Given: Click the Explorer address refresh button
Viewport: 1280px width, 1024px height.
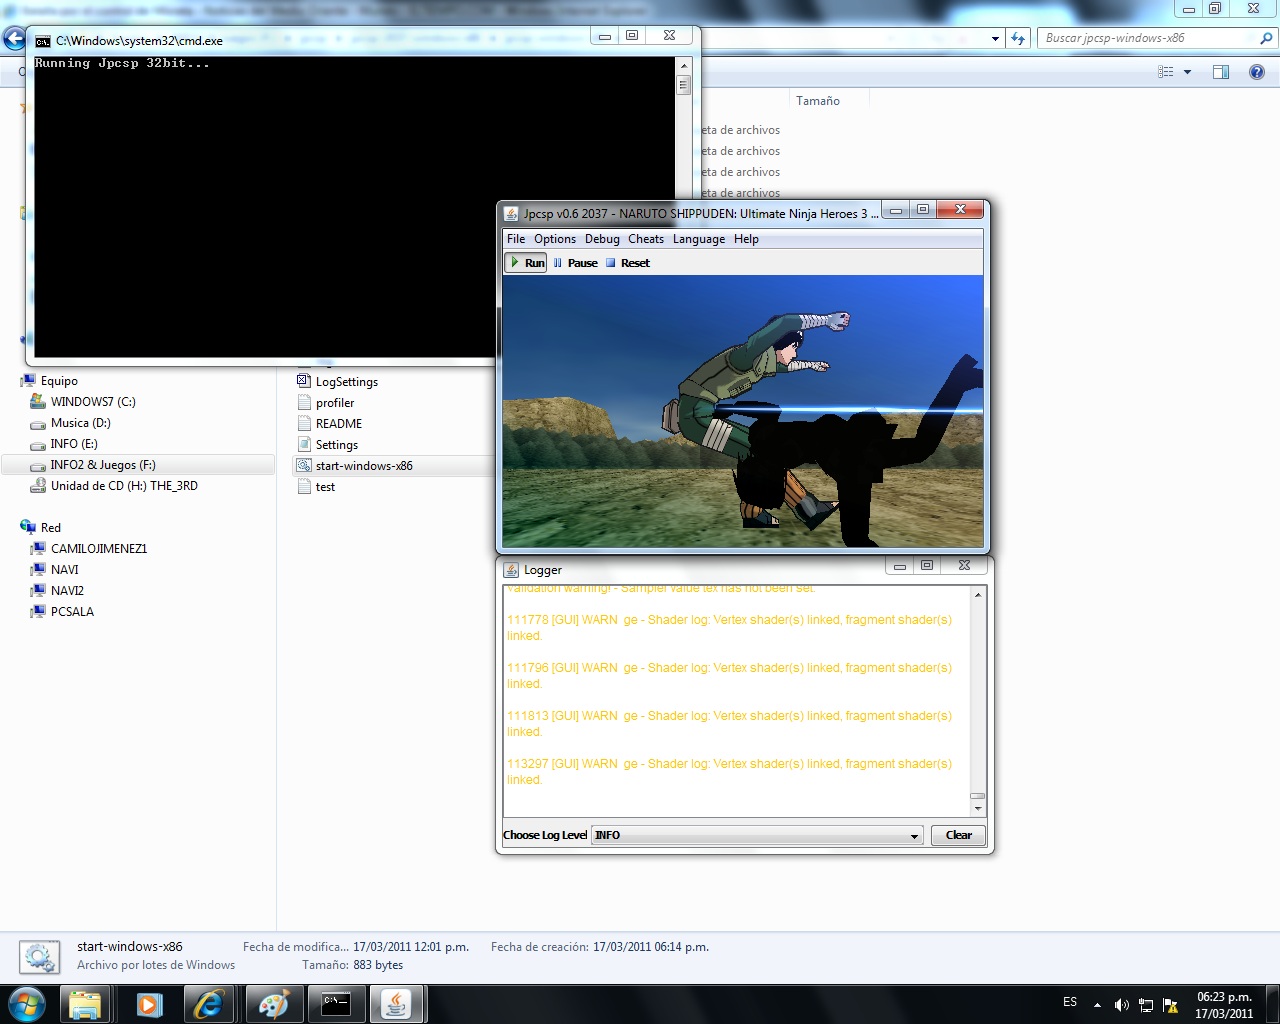Looking at the screenshot, I should pos(1018,38).
